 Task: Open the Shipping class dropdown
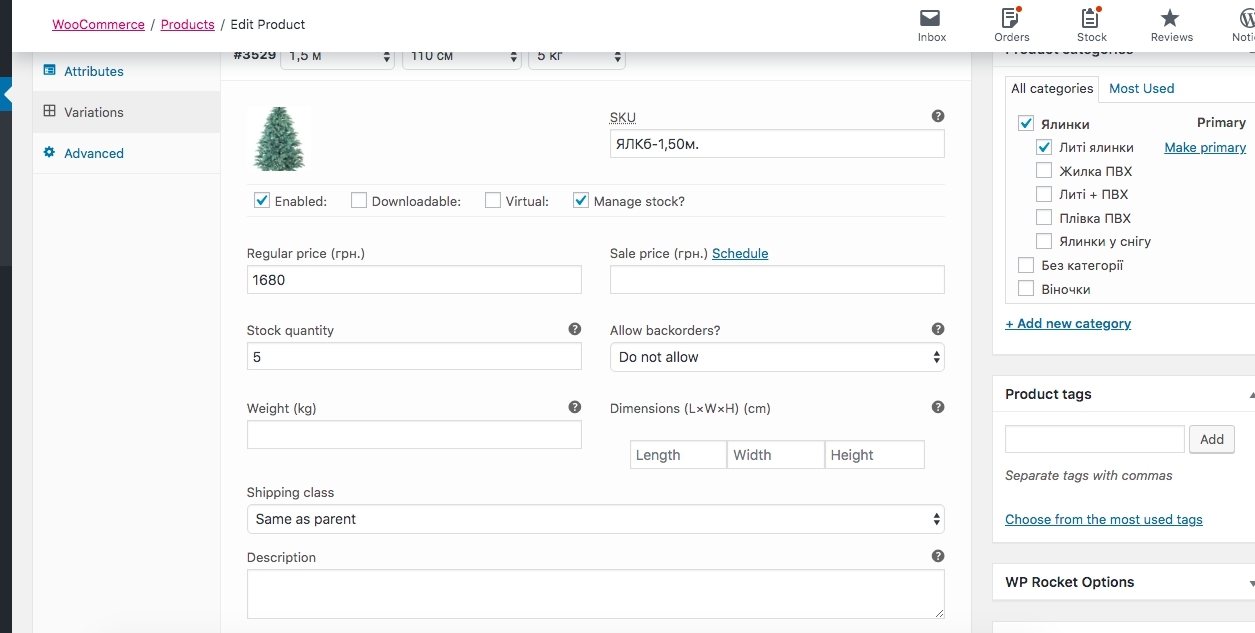pyautogui.click(x=595, y=519)
